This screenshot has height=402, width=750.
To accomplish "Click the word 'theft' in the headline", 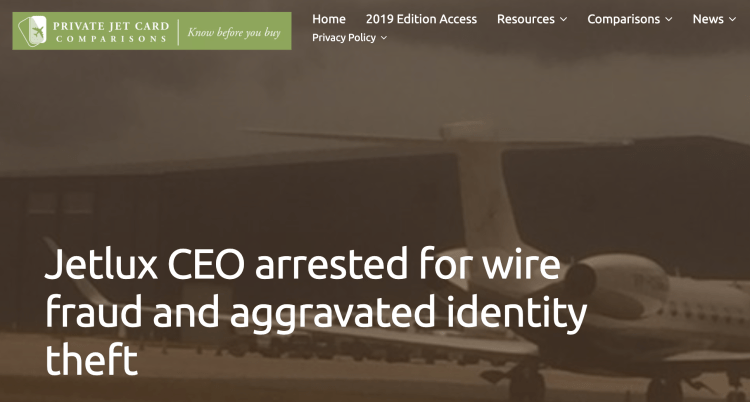I will coord(91,358).
